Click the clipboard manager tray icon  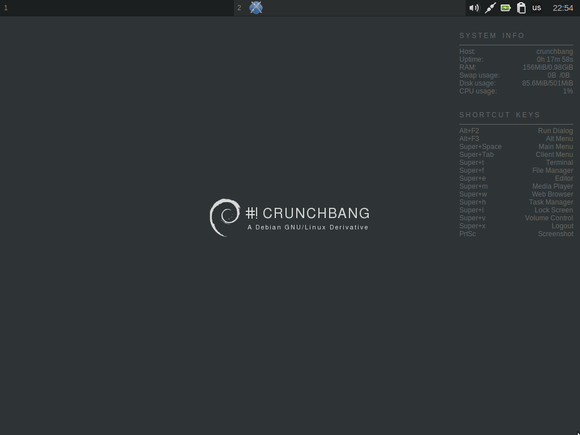[521, 8]
